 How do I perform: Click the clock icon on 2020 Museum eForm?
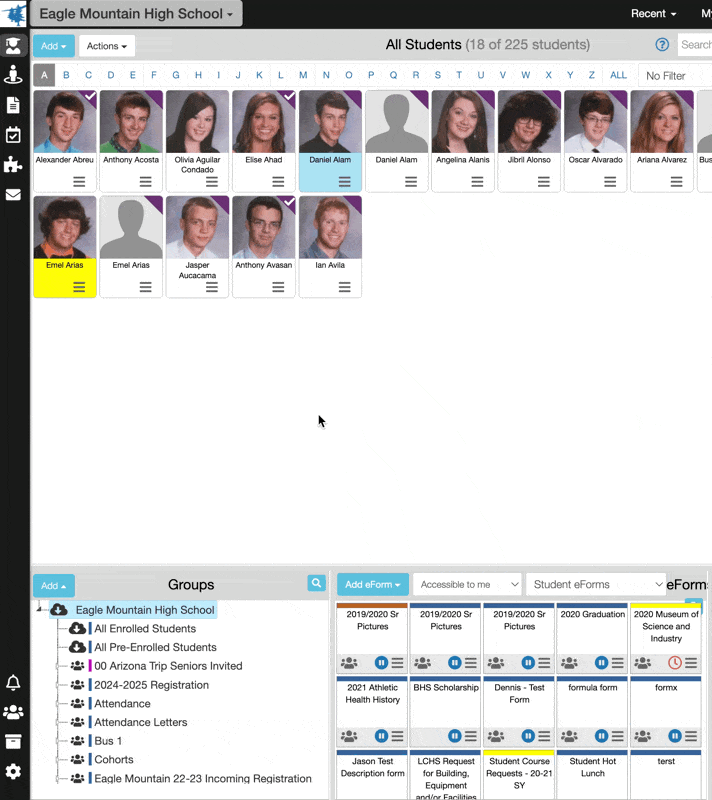point(675,663)
